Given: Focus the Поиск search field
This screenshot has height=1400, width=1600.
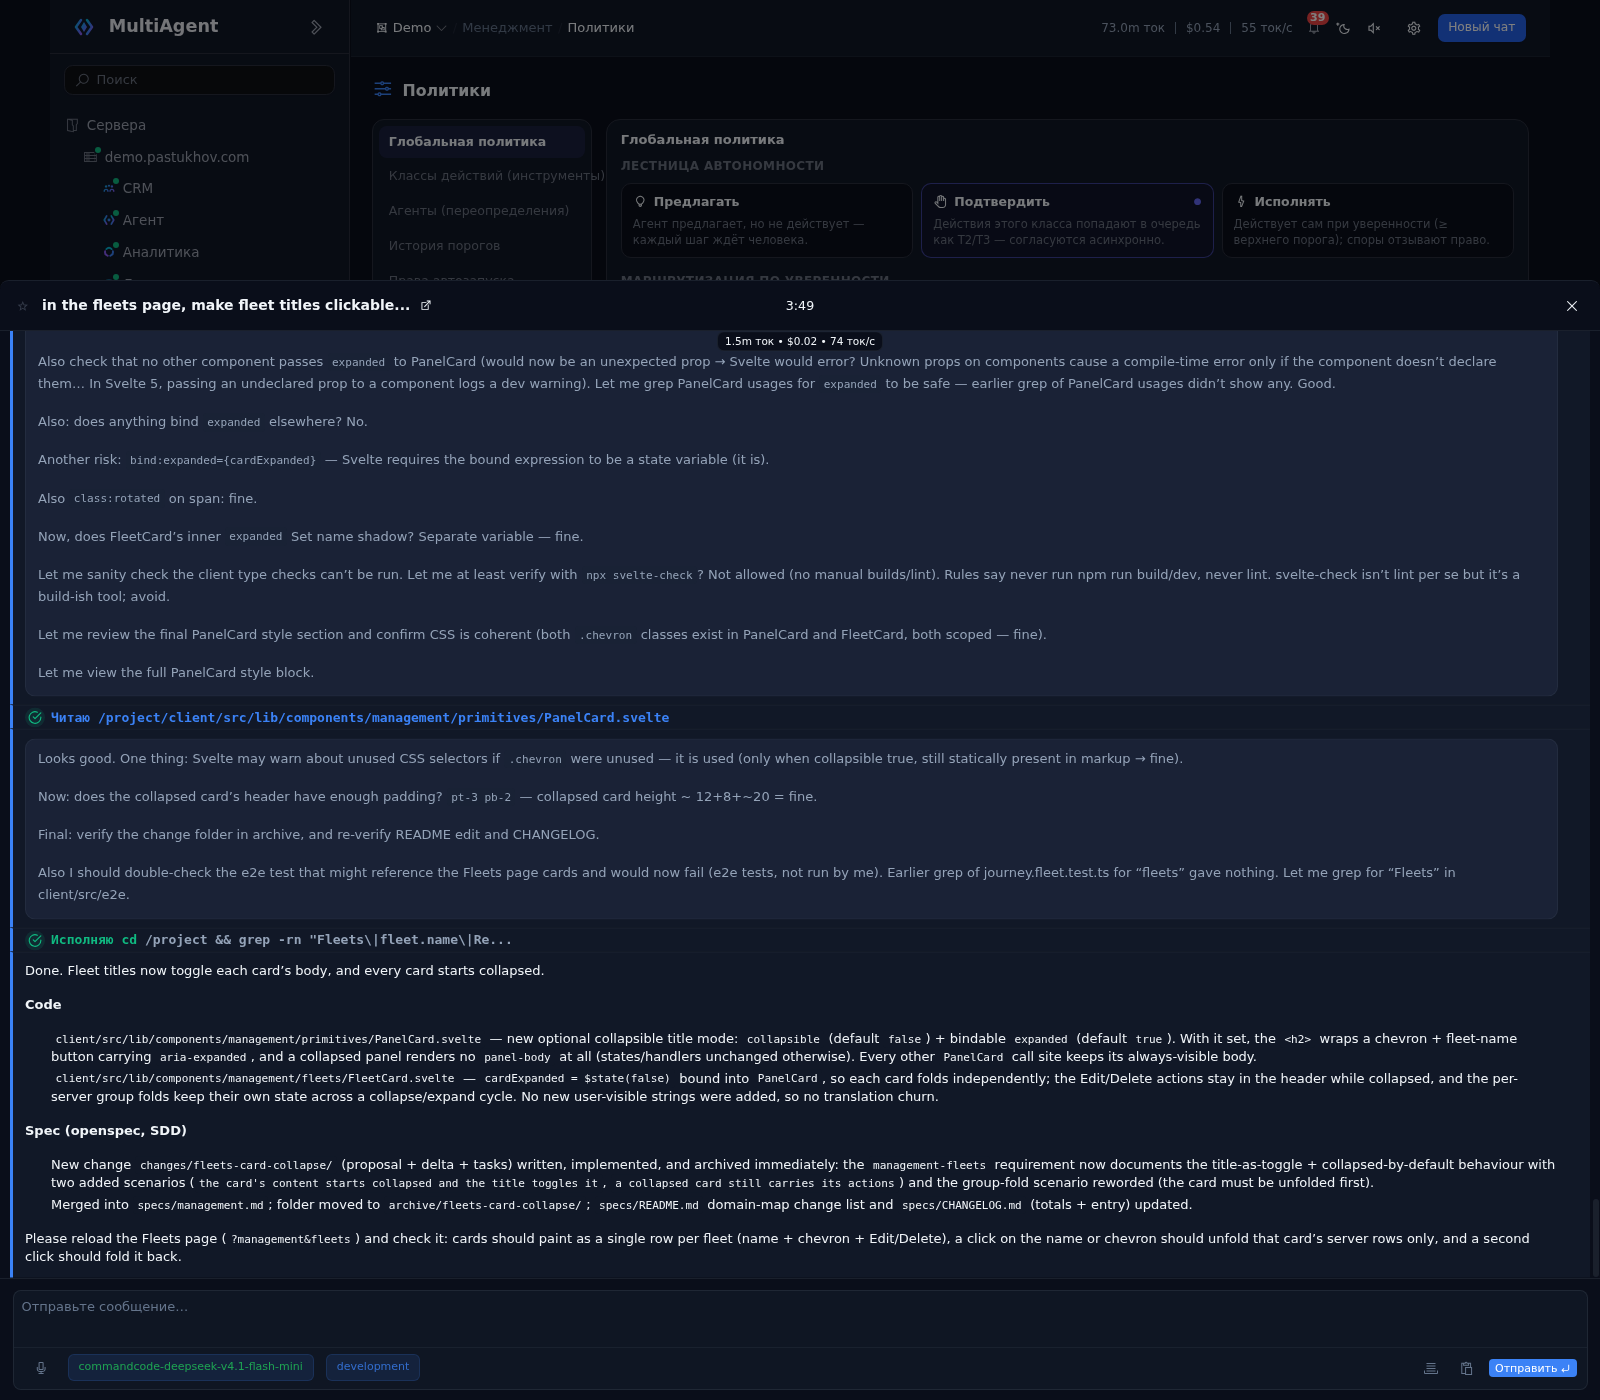Looking at the screenshot, I should point(200,80).
